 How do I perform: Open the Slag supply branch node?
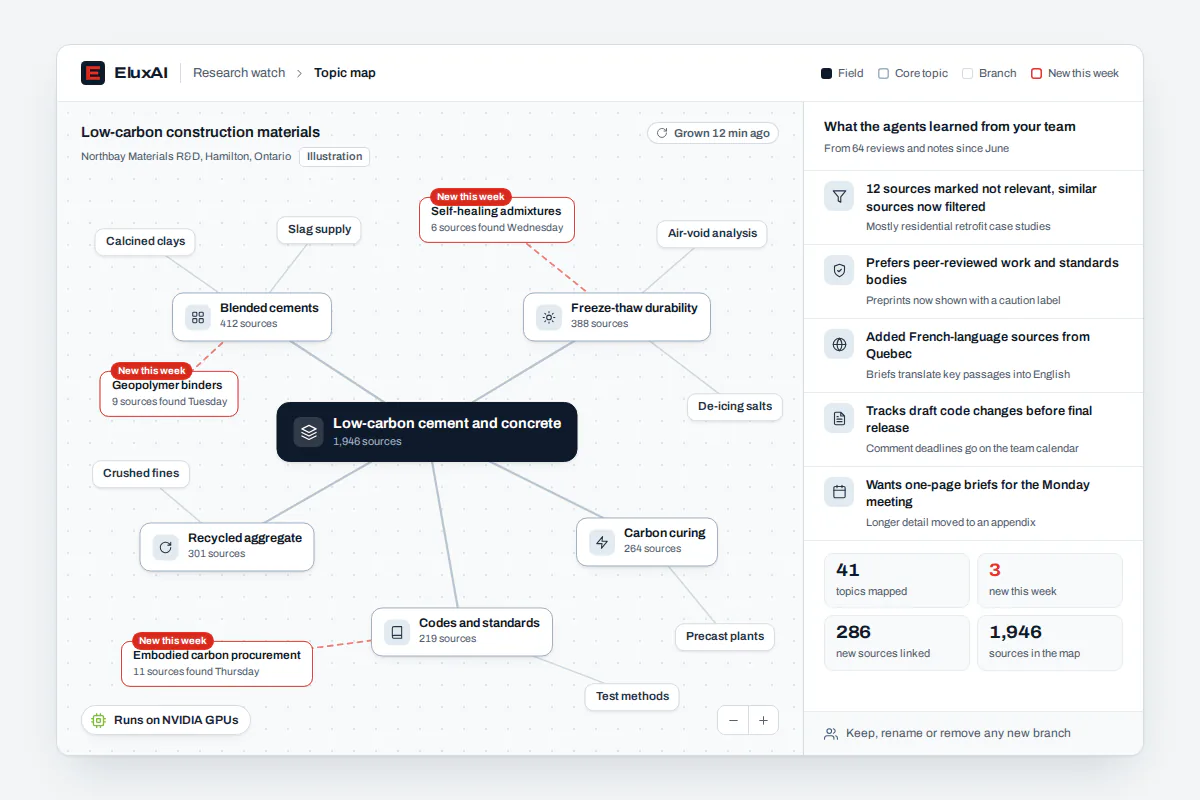(319, 229)
